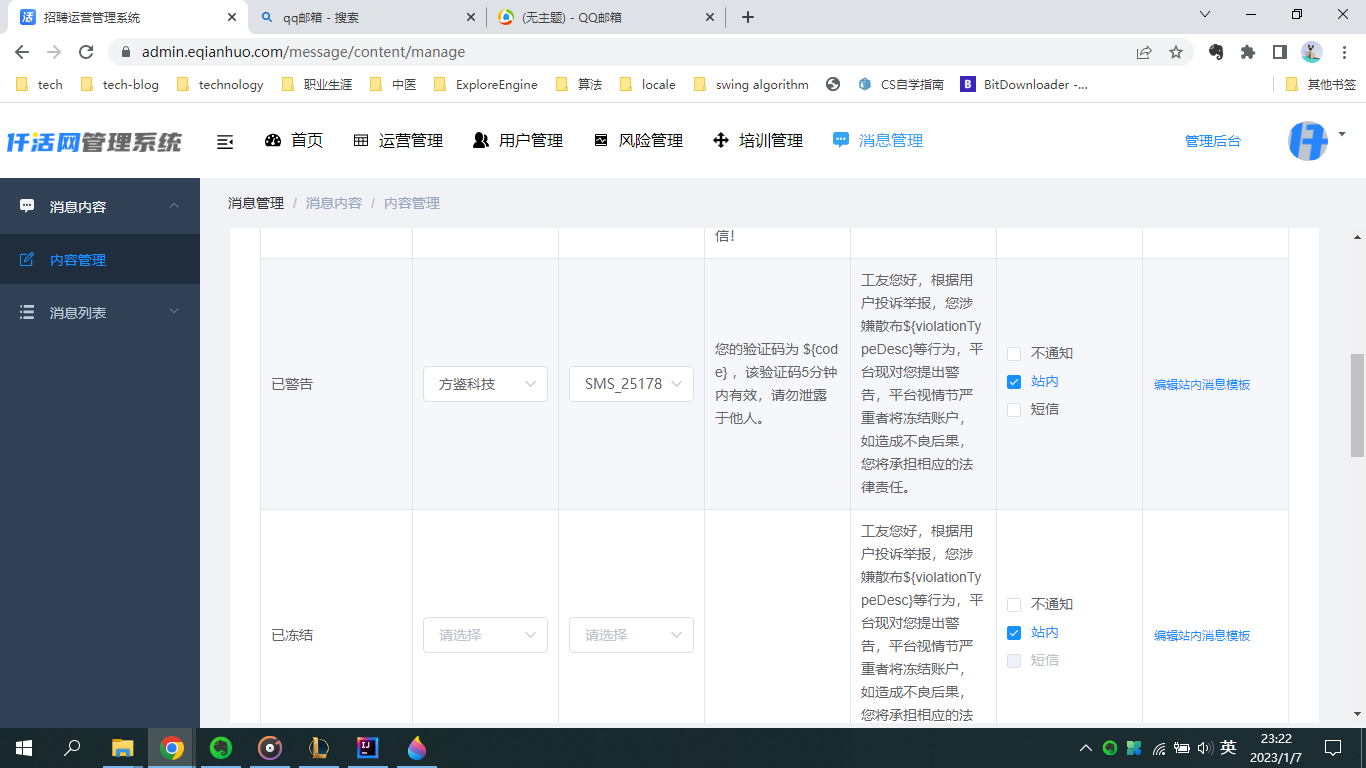The width and height of the screenshot is (1366, 768).
Task: Open volume control in tray
Action: 1204,748
